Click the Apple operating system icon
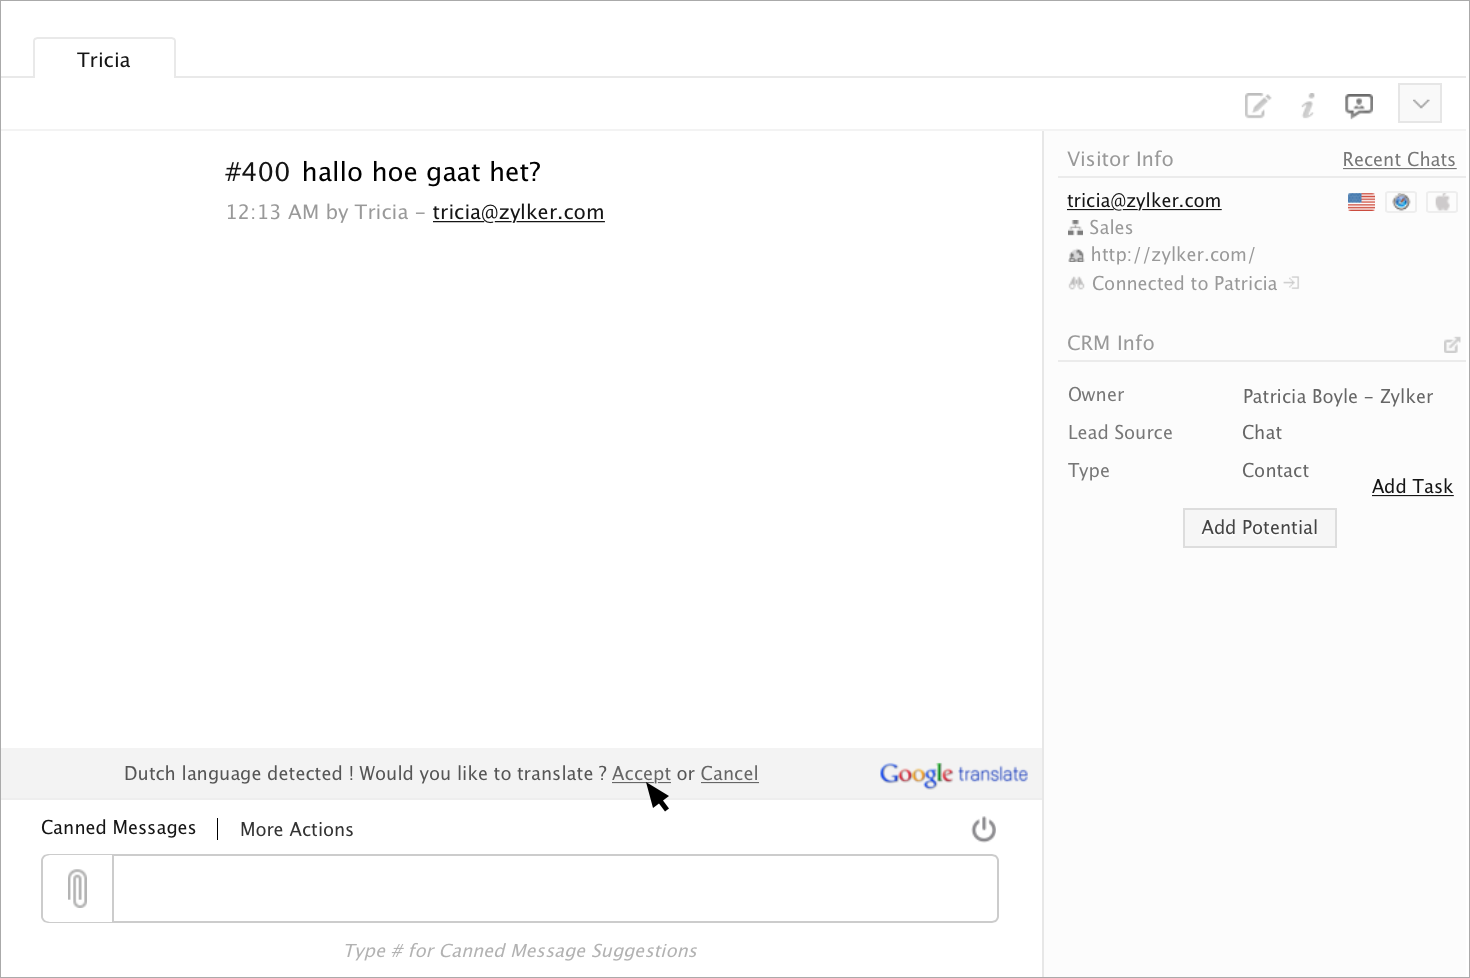The height and width of the screenshot is (978, 1470). pos(1441,202)
